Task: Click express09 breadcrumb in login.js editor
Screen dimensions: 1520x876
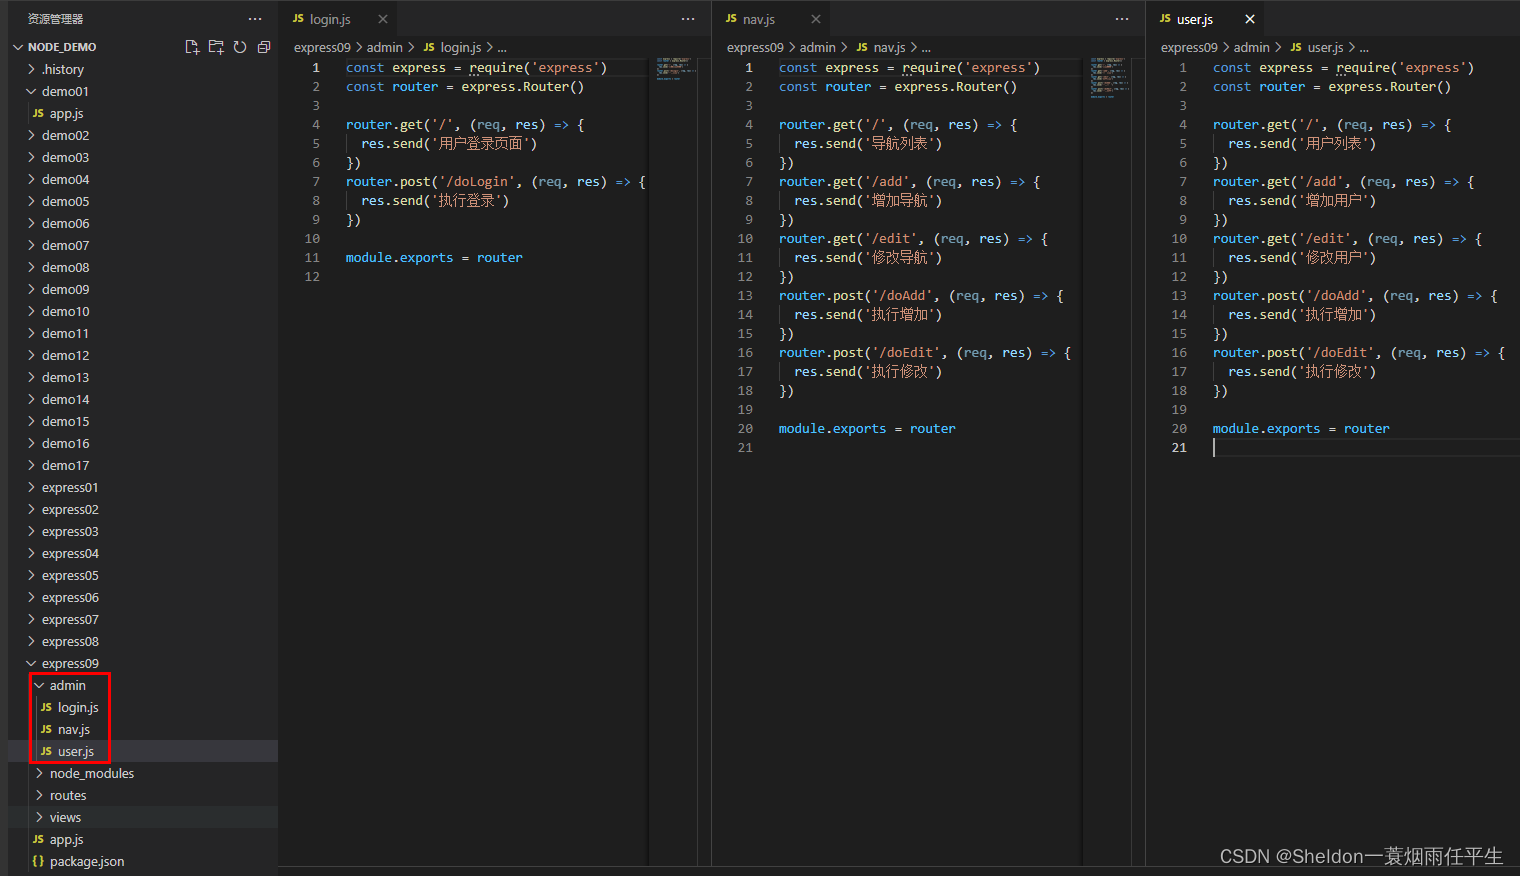Action: click(x=322, y=47)
